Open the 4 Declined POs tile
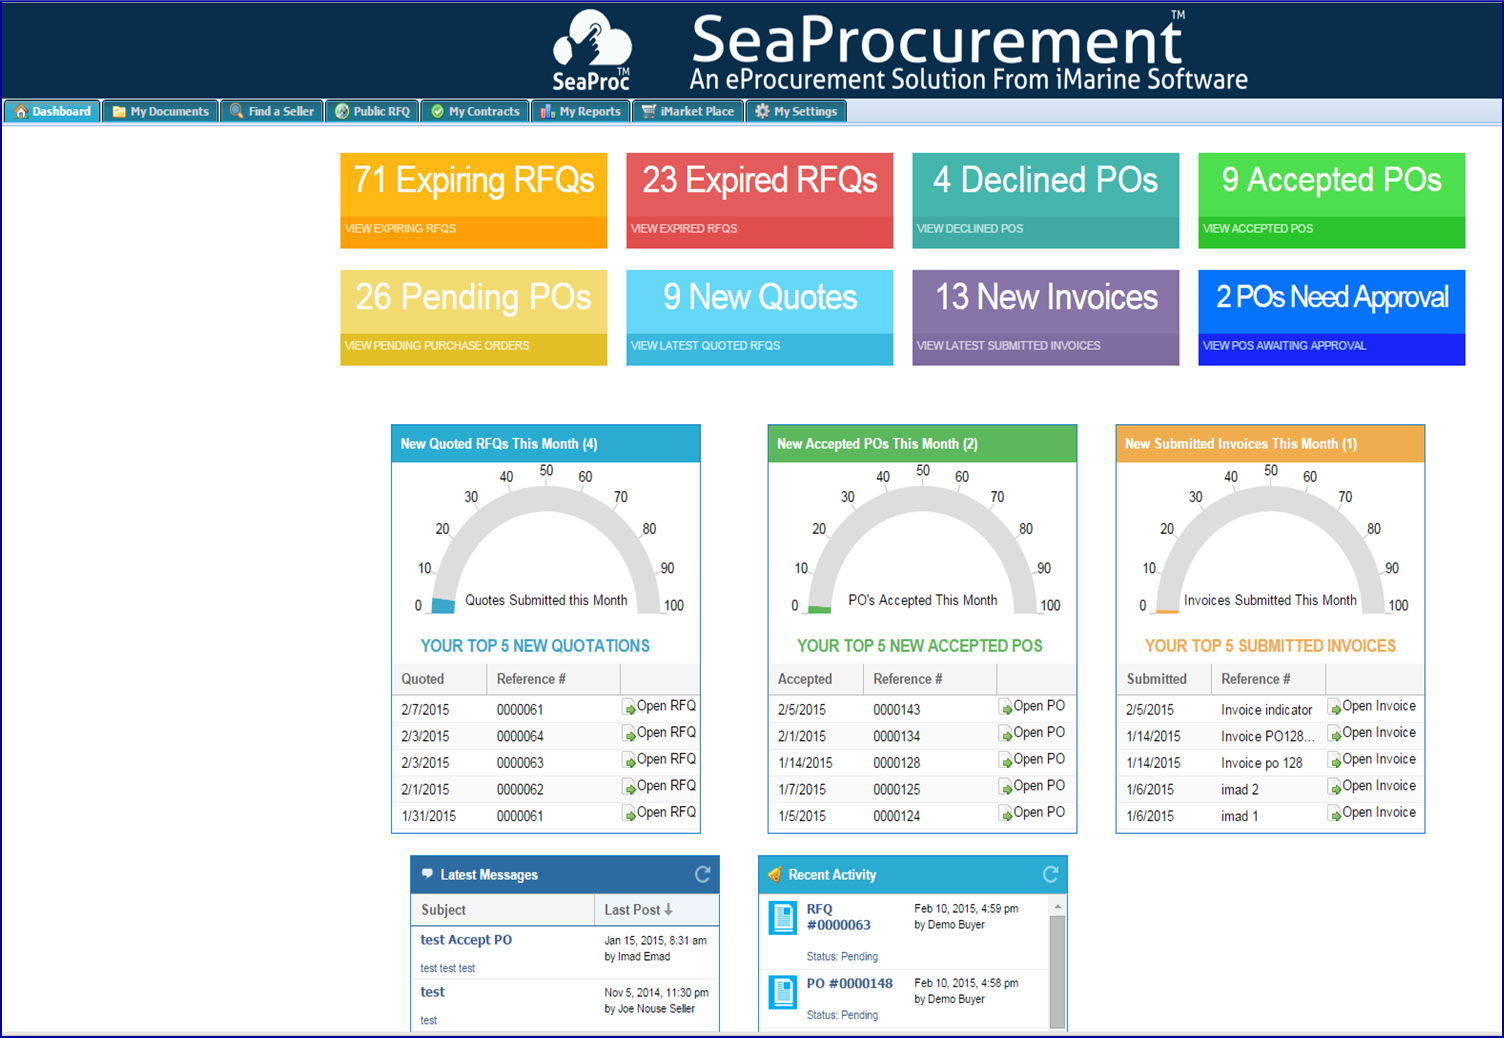Image resolution: width=1504 pixels, height=1038 pixels. point(1046,200)
